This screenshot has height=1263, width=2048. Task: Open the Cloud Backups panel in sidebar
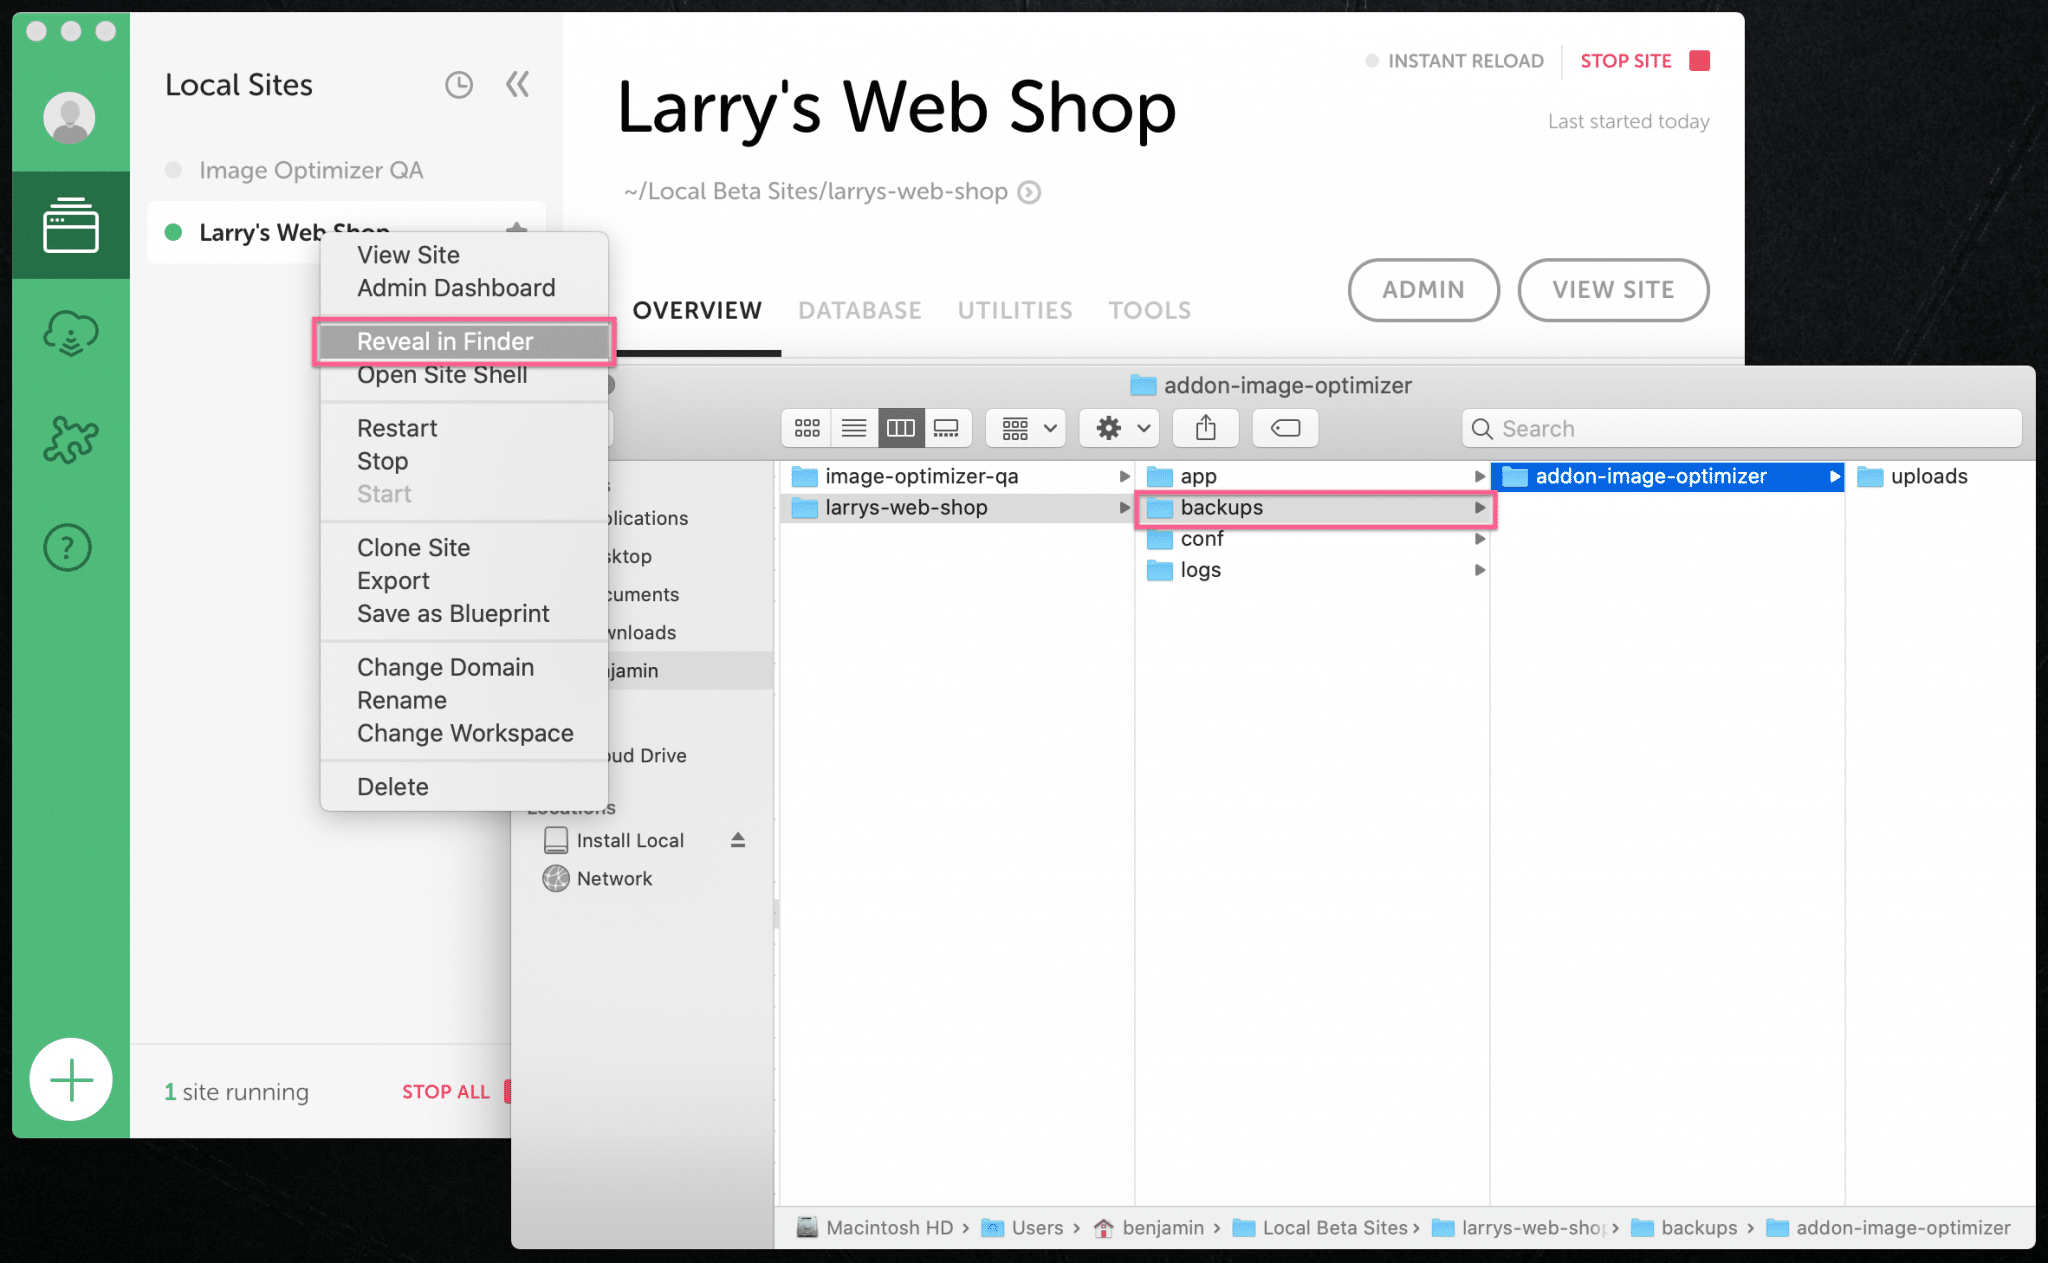(x=70, y=334)
